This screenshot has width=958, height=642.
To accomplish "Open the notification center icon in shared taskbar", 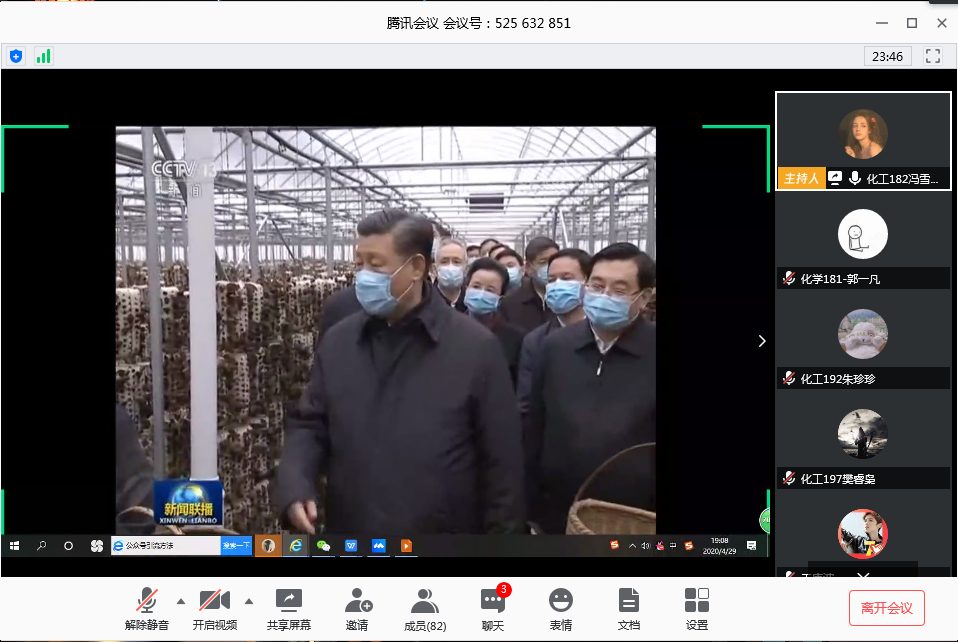I will coord(751,545).
